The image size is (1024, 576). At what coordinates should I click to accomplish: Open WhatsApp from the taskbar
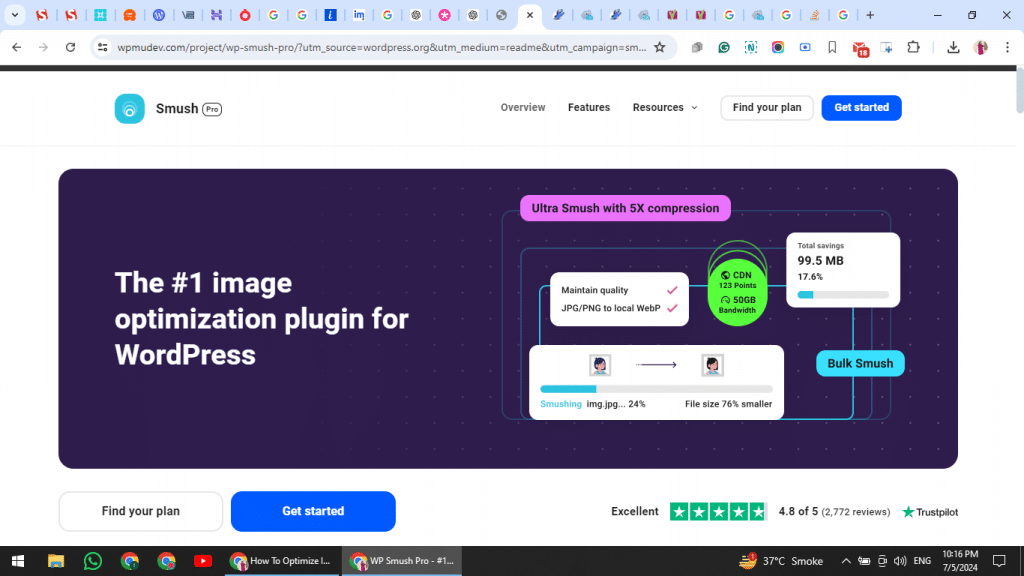point(93,561)
